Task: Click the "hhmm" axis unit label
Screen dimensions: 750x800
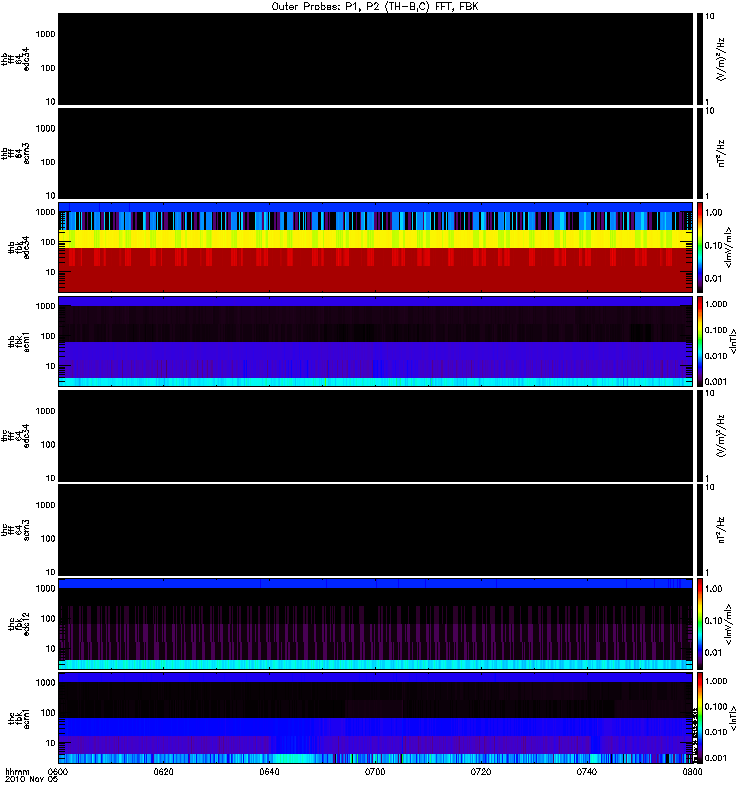Action: click(17, 771)
